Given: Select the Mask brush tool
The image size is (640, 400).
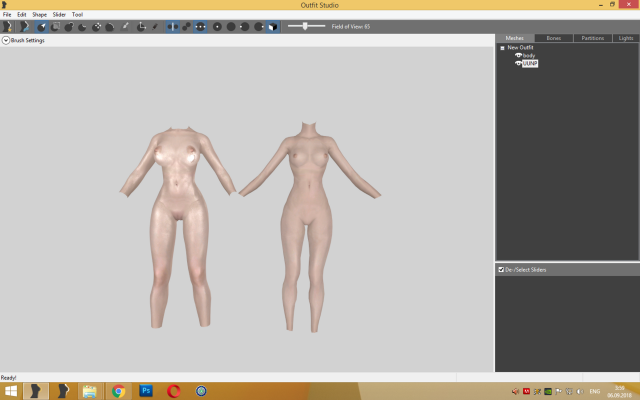Looking at the screenshot, I should coord(55,27).
